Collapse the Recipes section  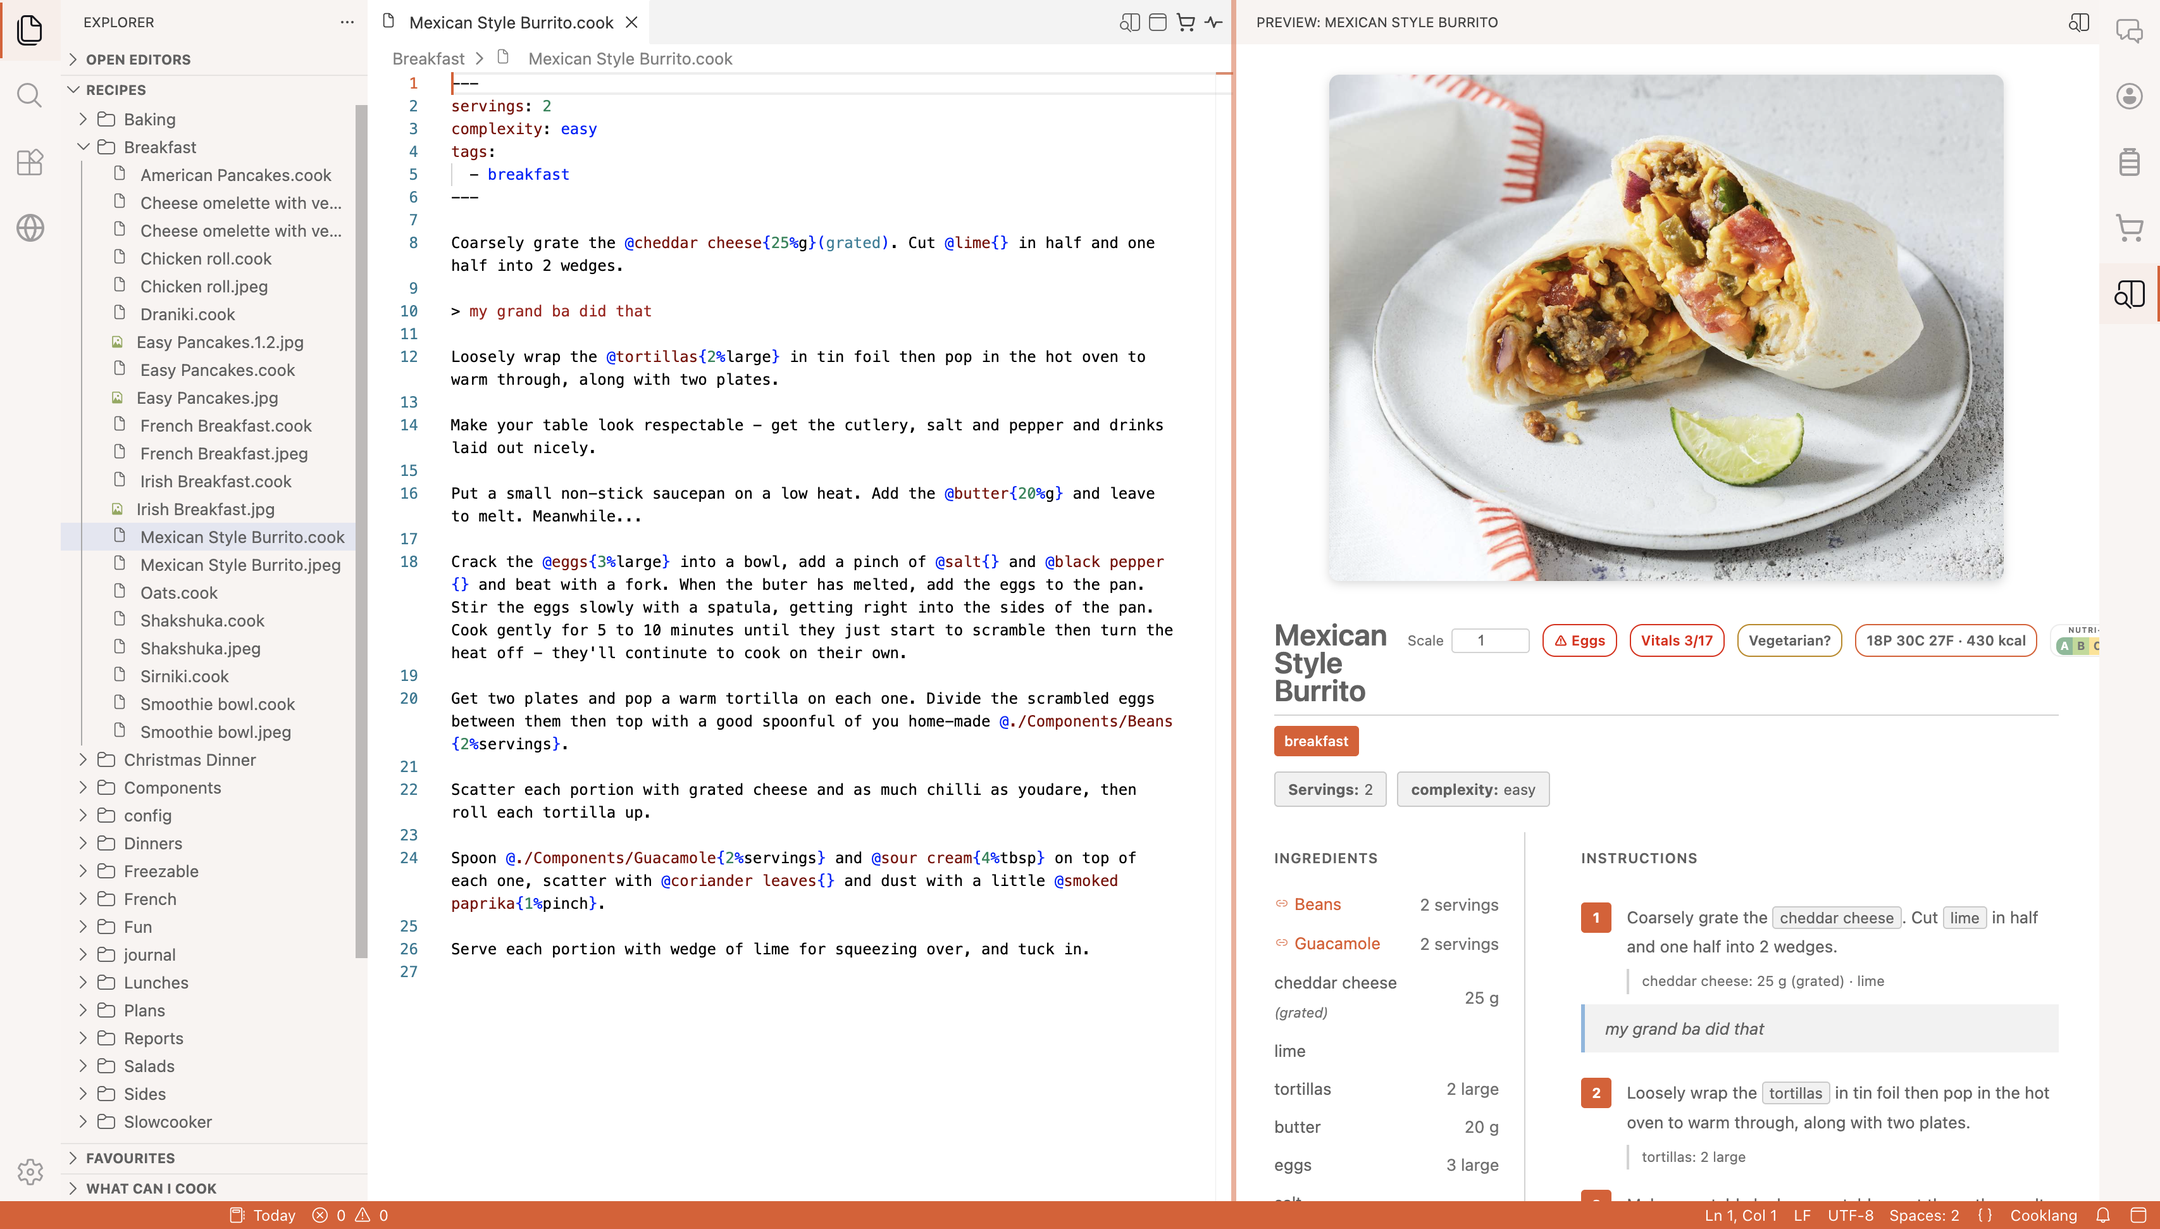(x=215, y=89)
